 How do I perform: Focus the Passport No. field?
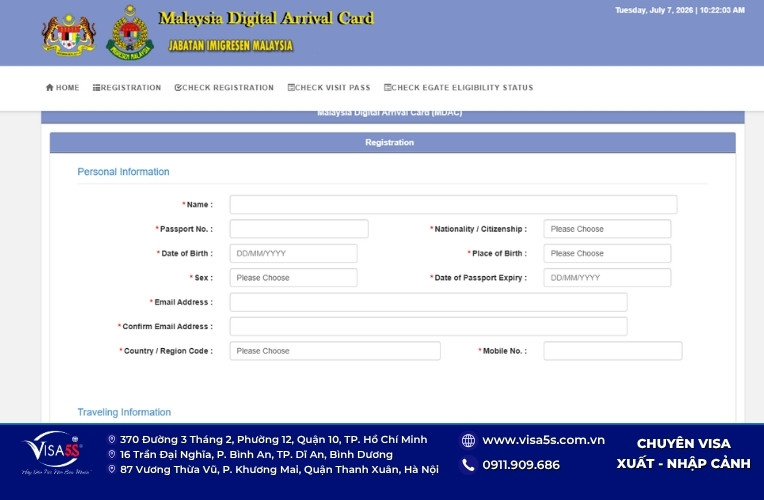coord(299,229)
